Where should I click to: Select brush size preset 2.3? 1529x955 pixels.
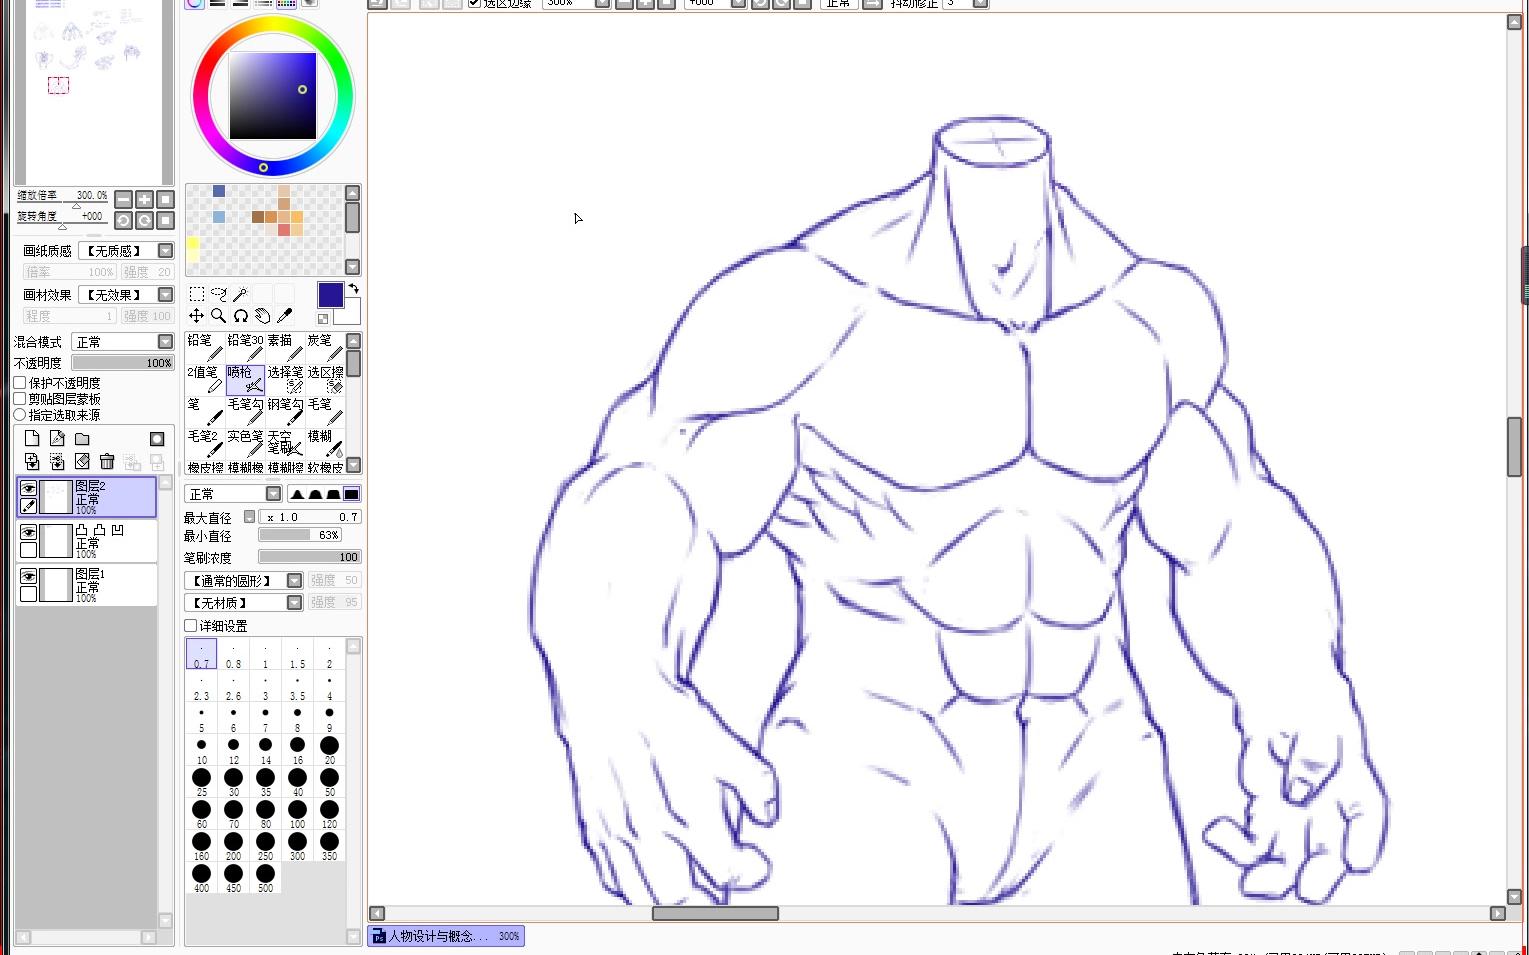click(201, 686)
